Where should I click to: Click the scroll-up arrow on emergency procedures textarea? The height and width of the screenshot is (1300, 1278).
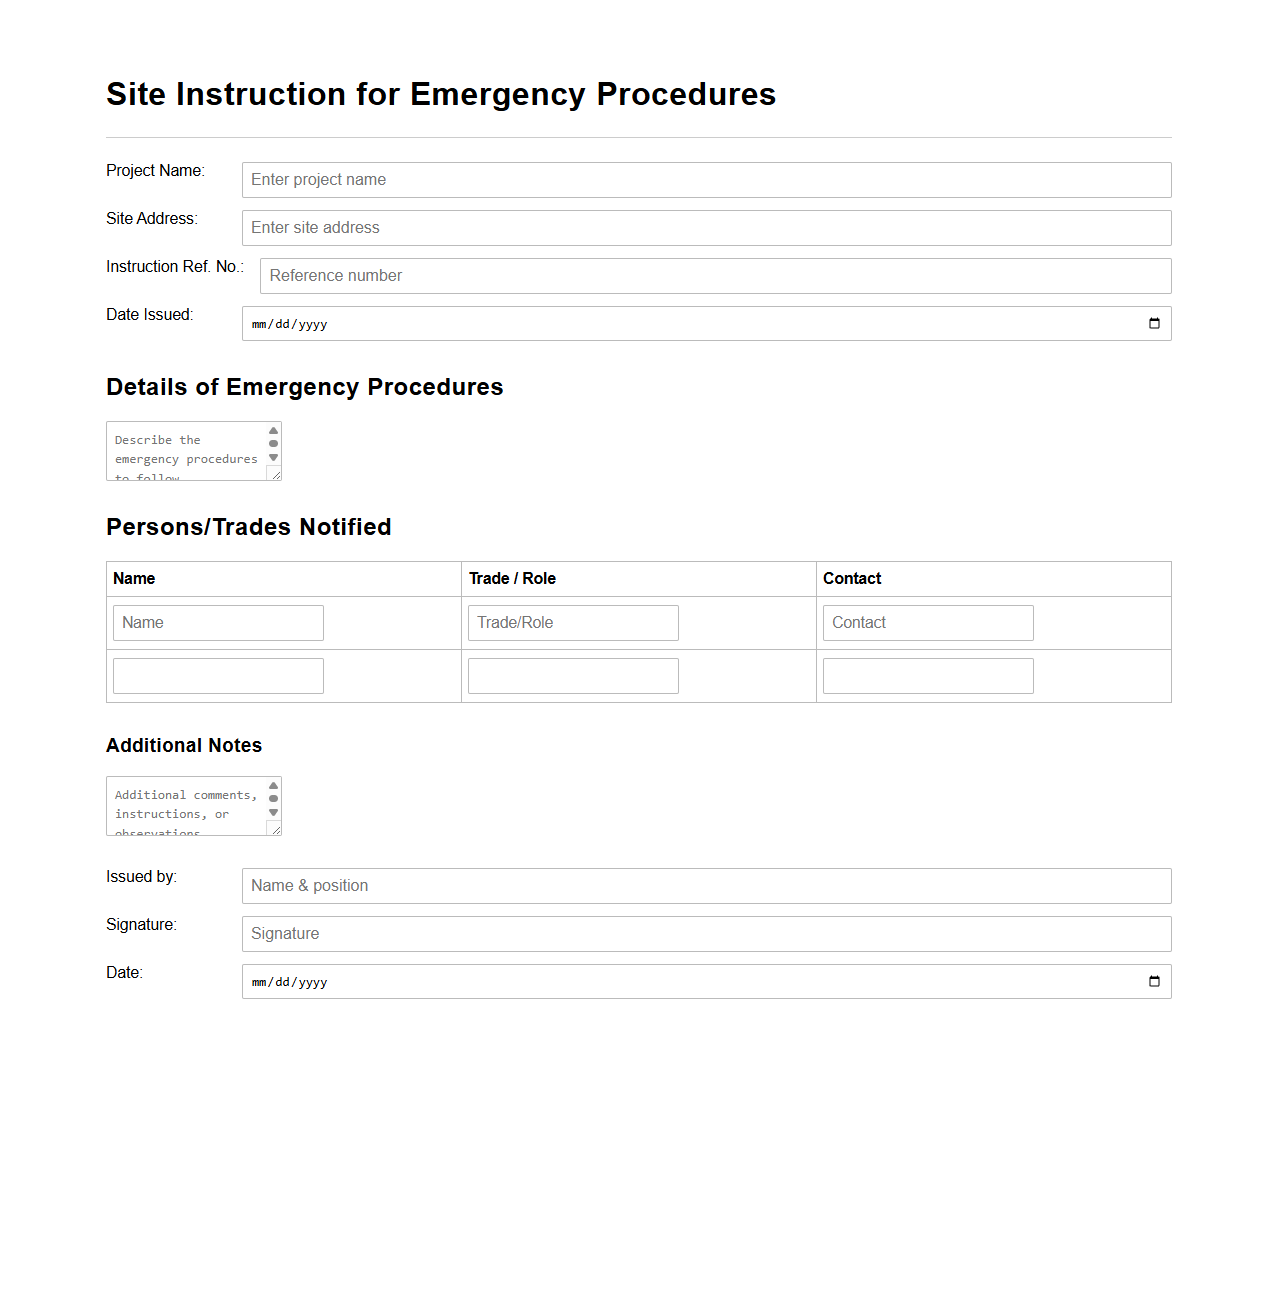[x=273, y=430]
